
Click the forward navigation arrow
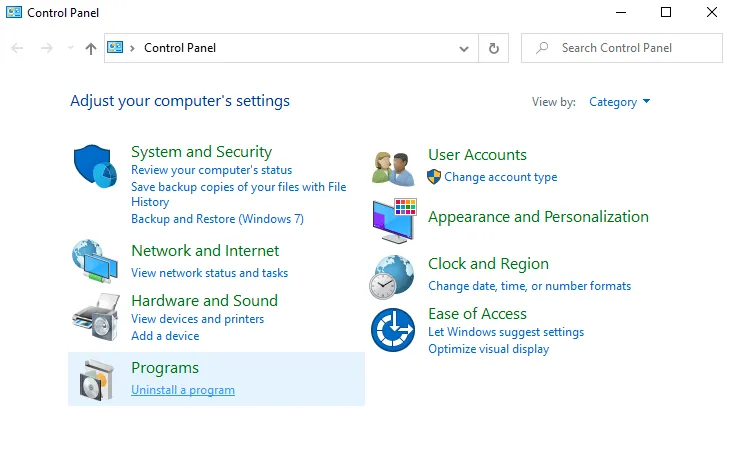[x=47, y=48]
